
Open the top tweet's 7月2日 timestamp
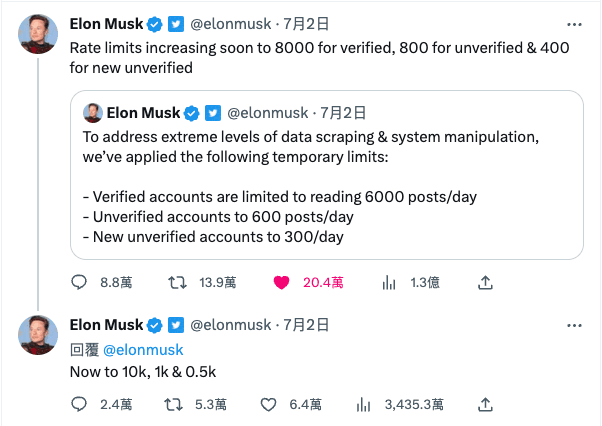point(306,24)
